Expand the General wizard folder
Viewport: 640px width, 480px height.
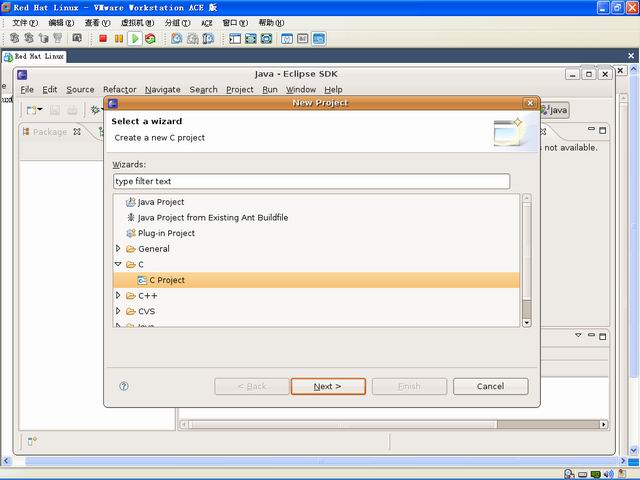(118, 248)
